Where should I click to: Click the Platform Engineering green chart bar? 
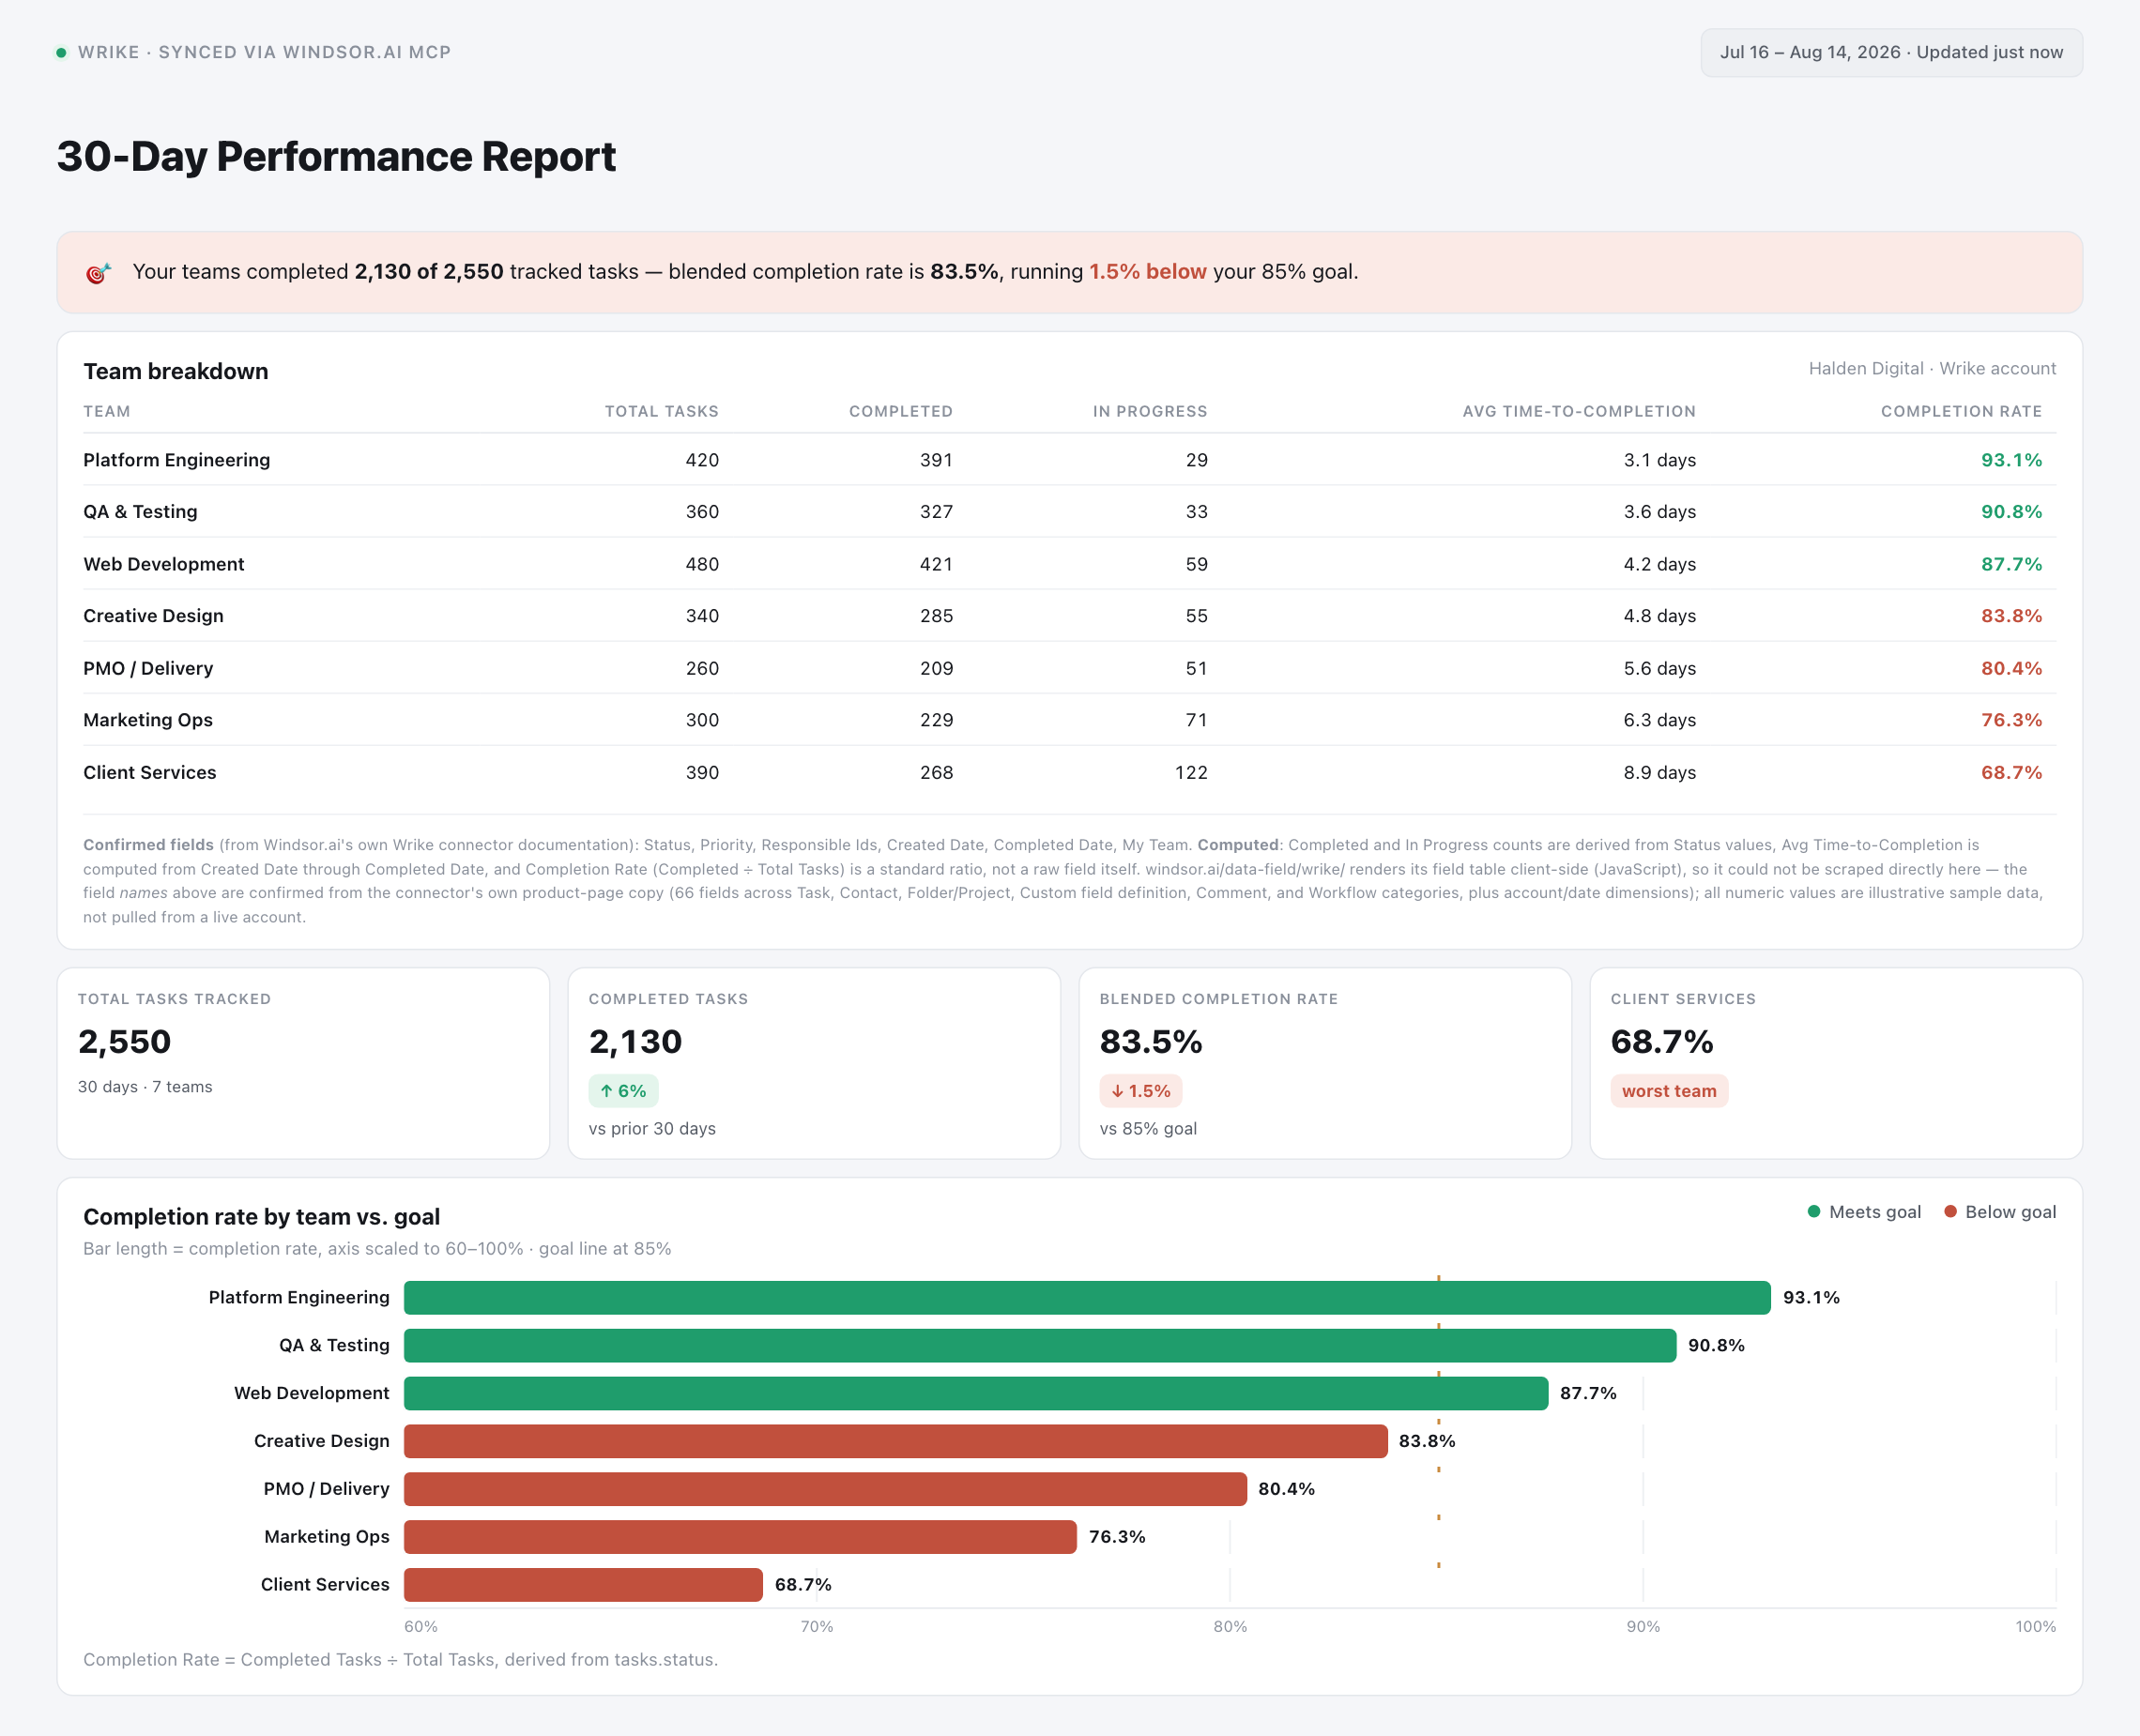1087,1297
